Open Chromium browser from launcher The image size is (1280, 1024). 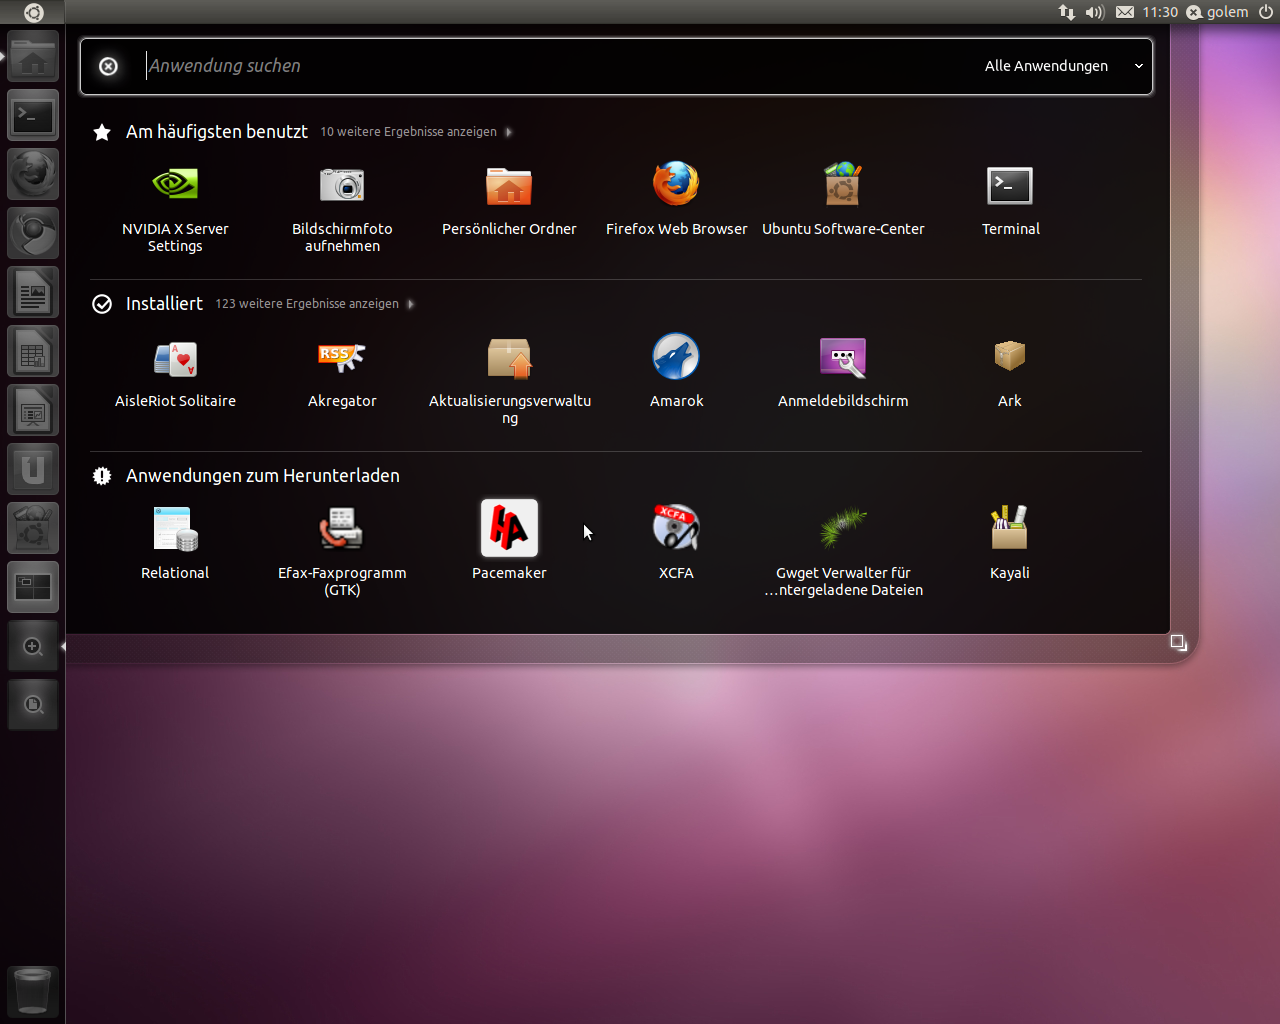(x=33, y=234)
